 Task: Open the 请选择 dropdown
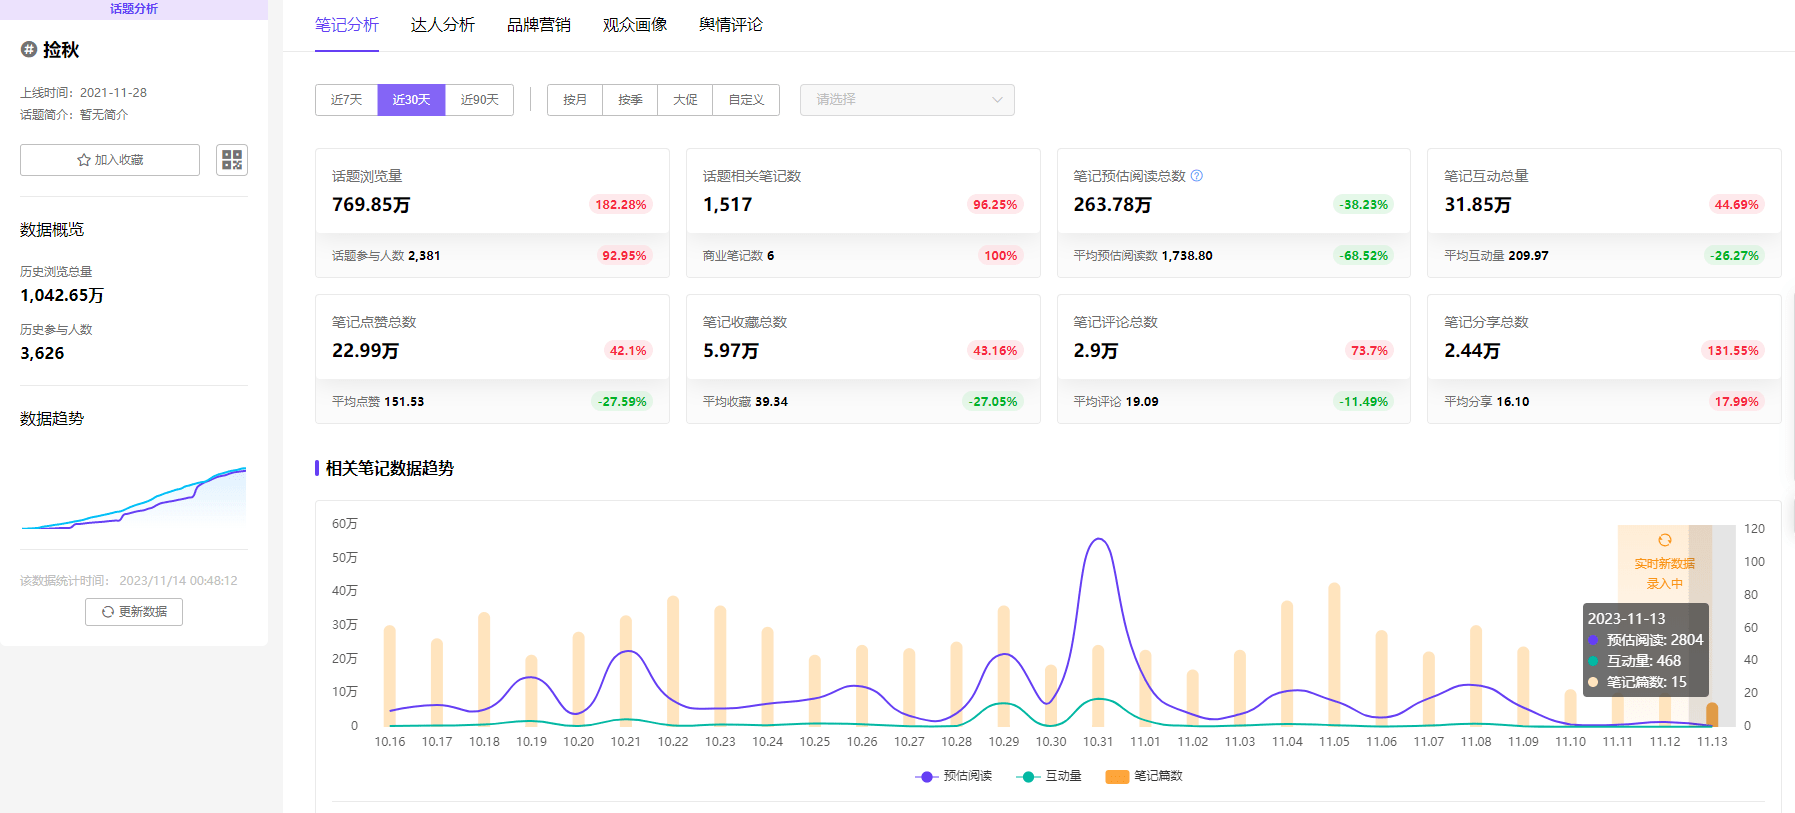pyautogui.click(x=907, y=100)
